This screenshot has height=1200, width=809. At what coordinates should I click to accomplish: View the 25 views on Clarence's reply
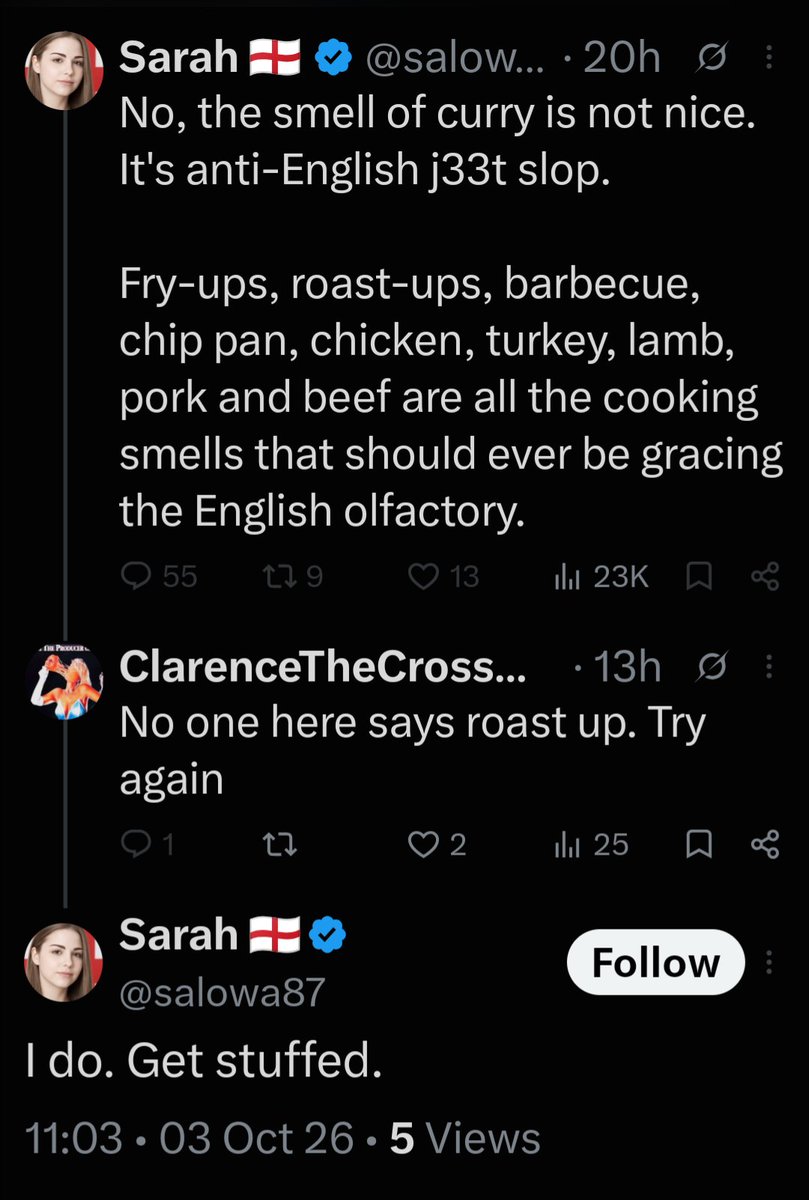pyautogui.click(x=591, y=845)
